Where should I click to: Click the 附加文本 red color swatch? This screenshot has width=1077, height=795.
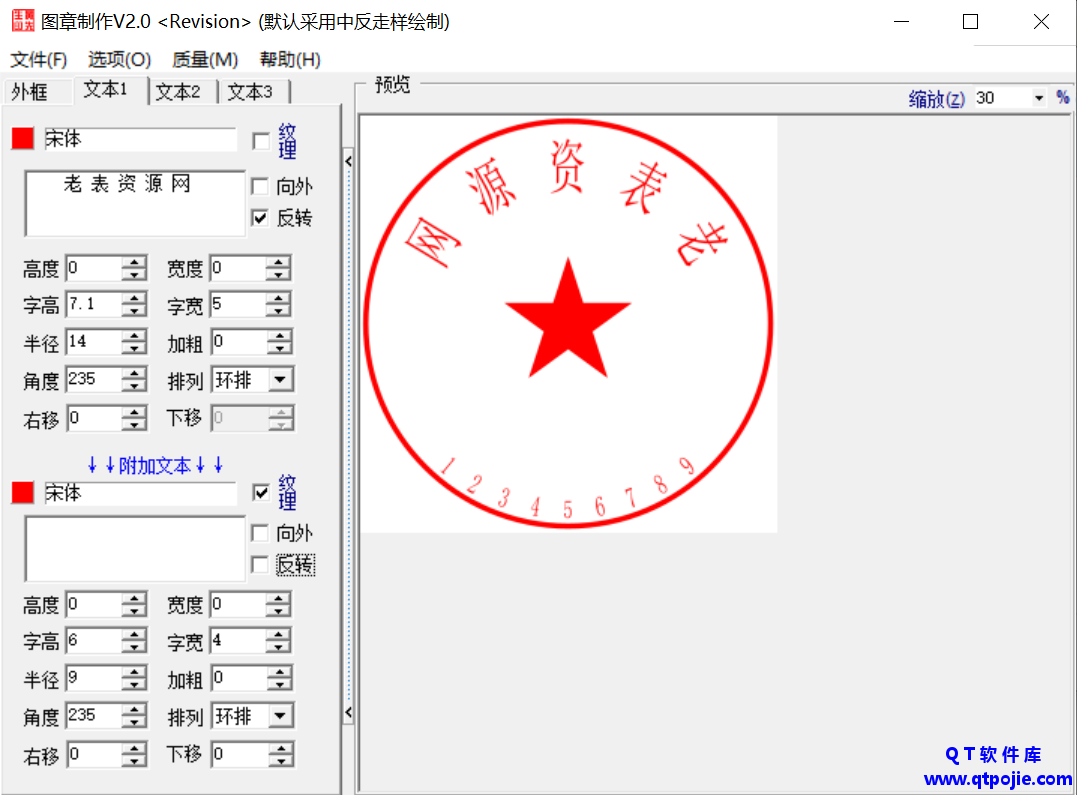(23, 493)
